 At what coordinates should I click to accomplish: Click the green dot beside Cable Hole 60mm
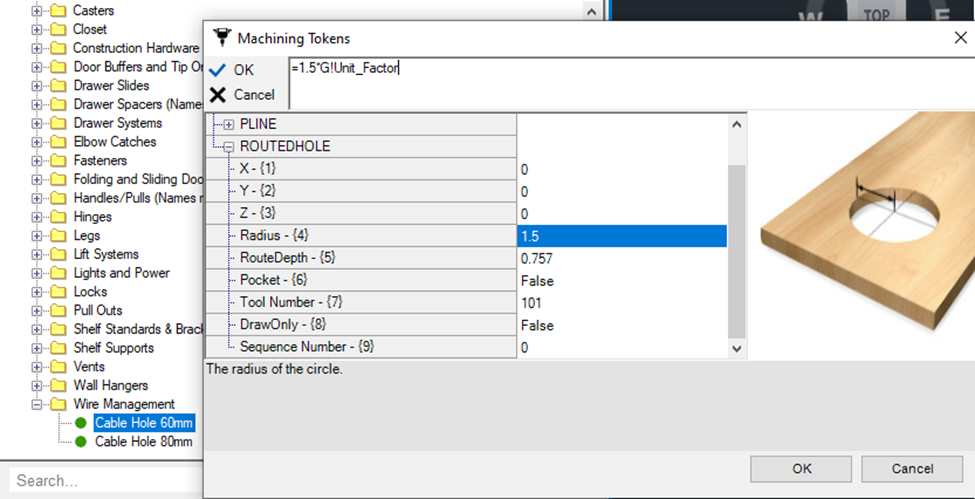pos(81,423)
